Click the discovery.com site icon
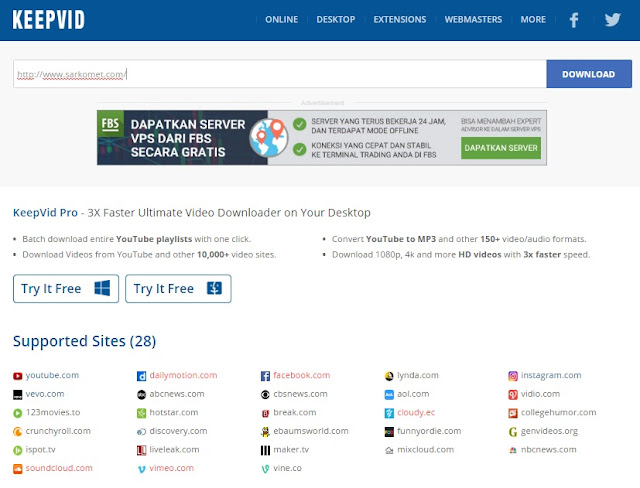The height and width of the screenshot is (488, 640). click(141, 432)
